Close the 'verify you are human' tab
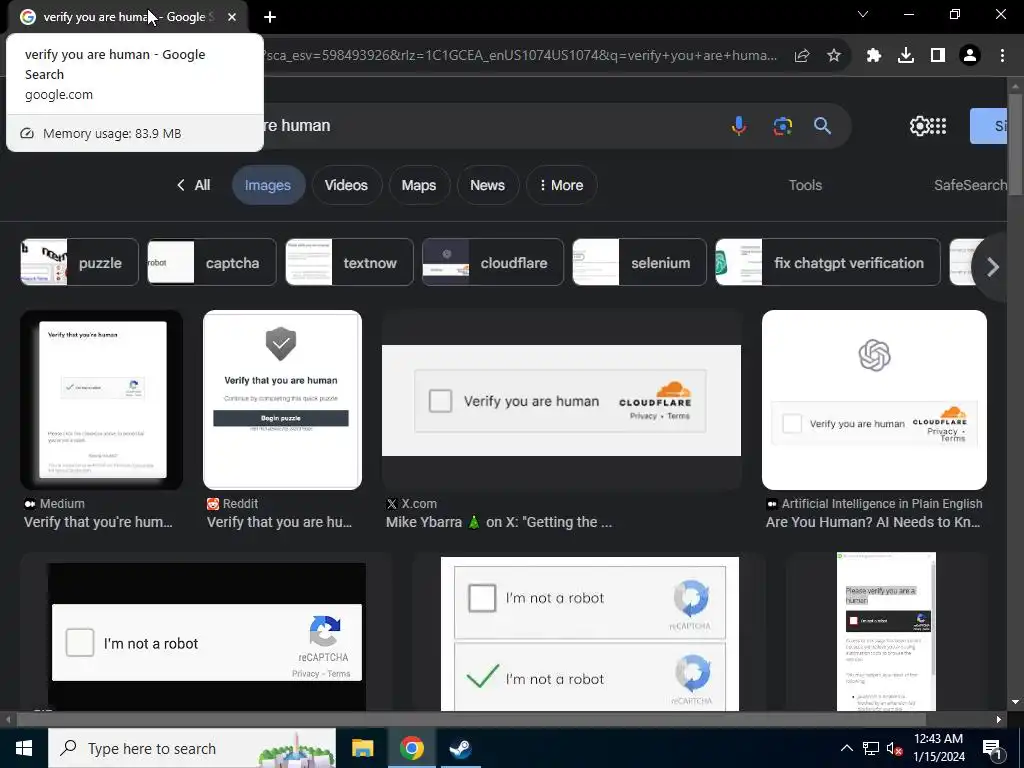 tap(232, 17)
